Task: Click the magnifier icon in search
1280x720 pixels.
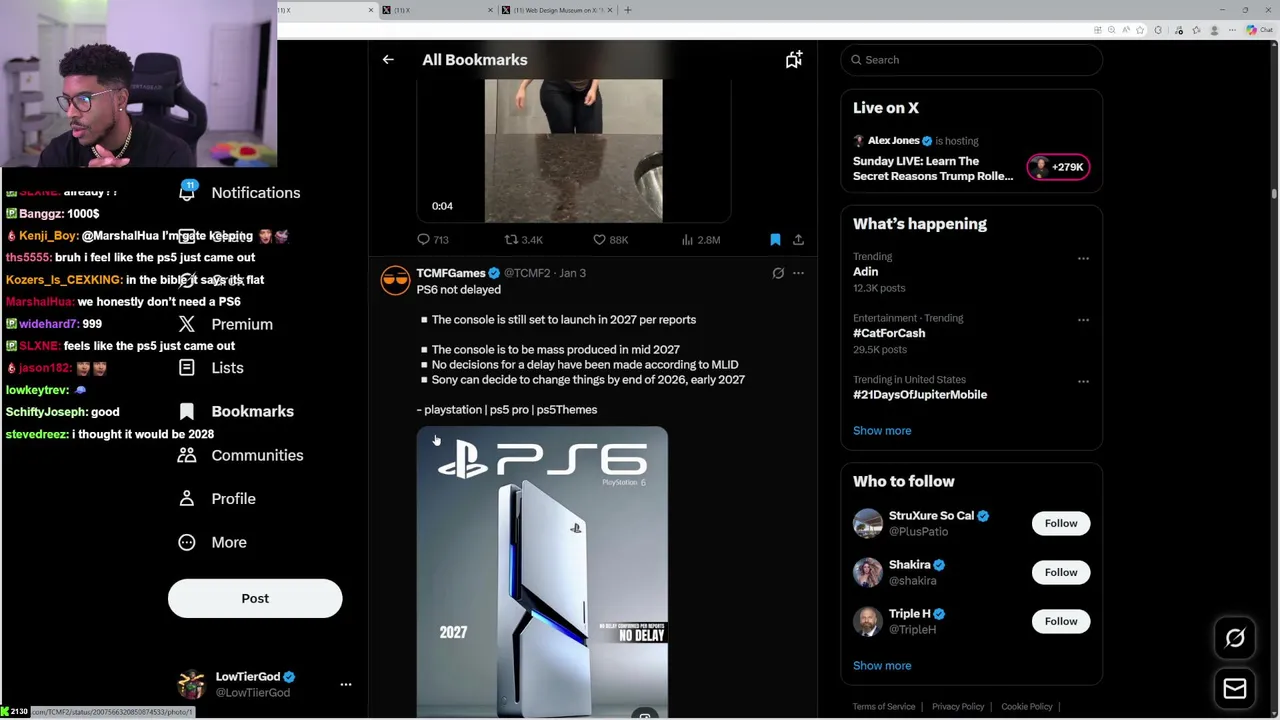Action: pyautogui.click(x=856, y=60)
